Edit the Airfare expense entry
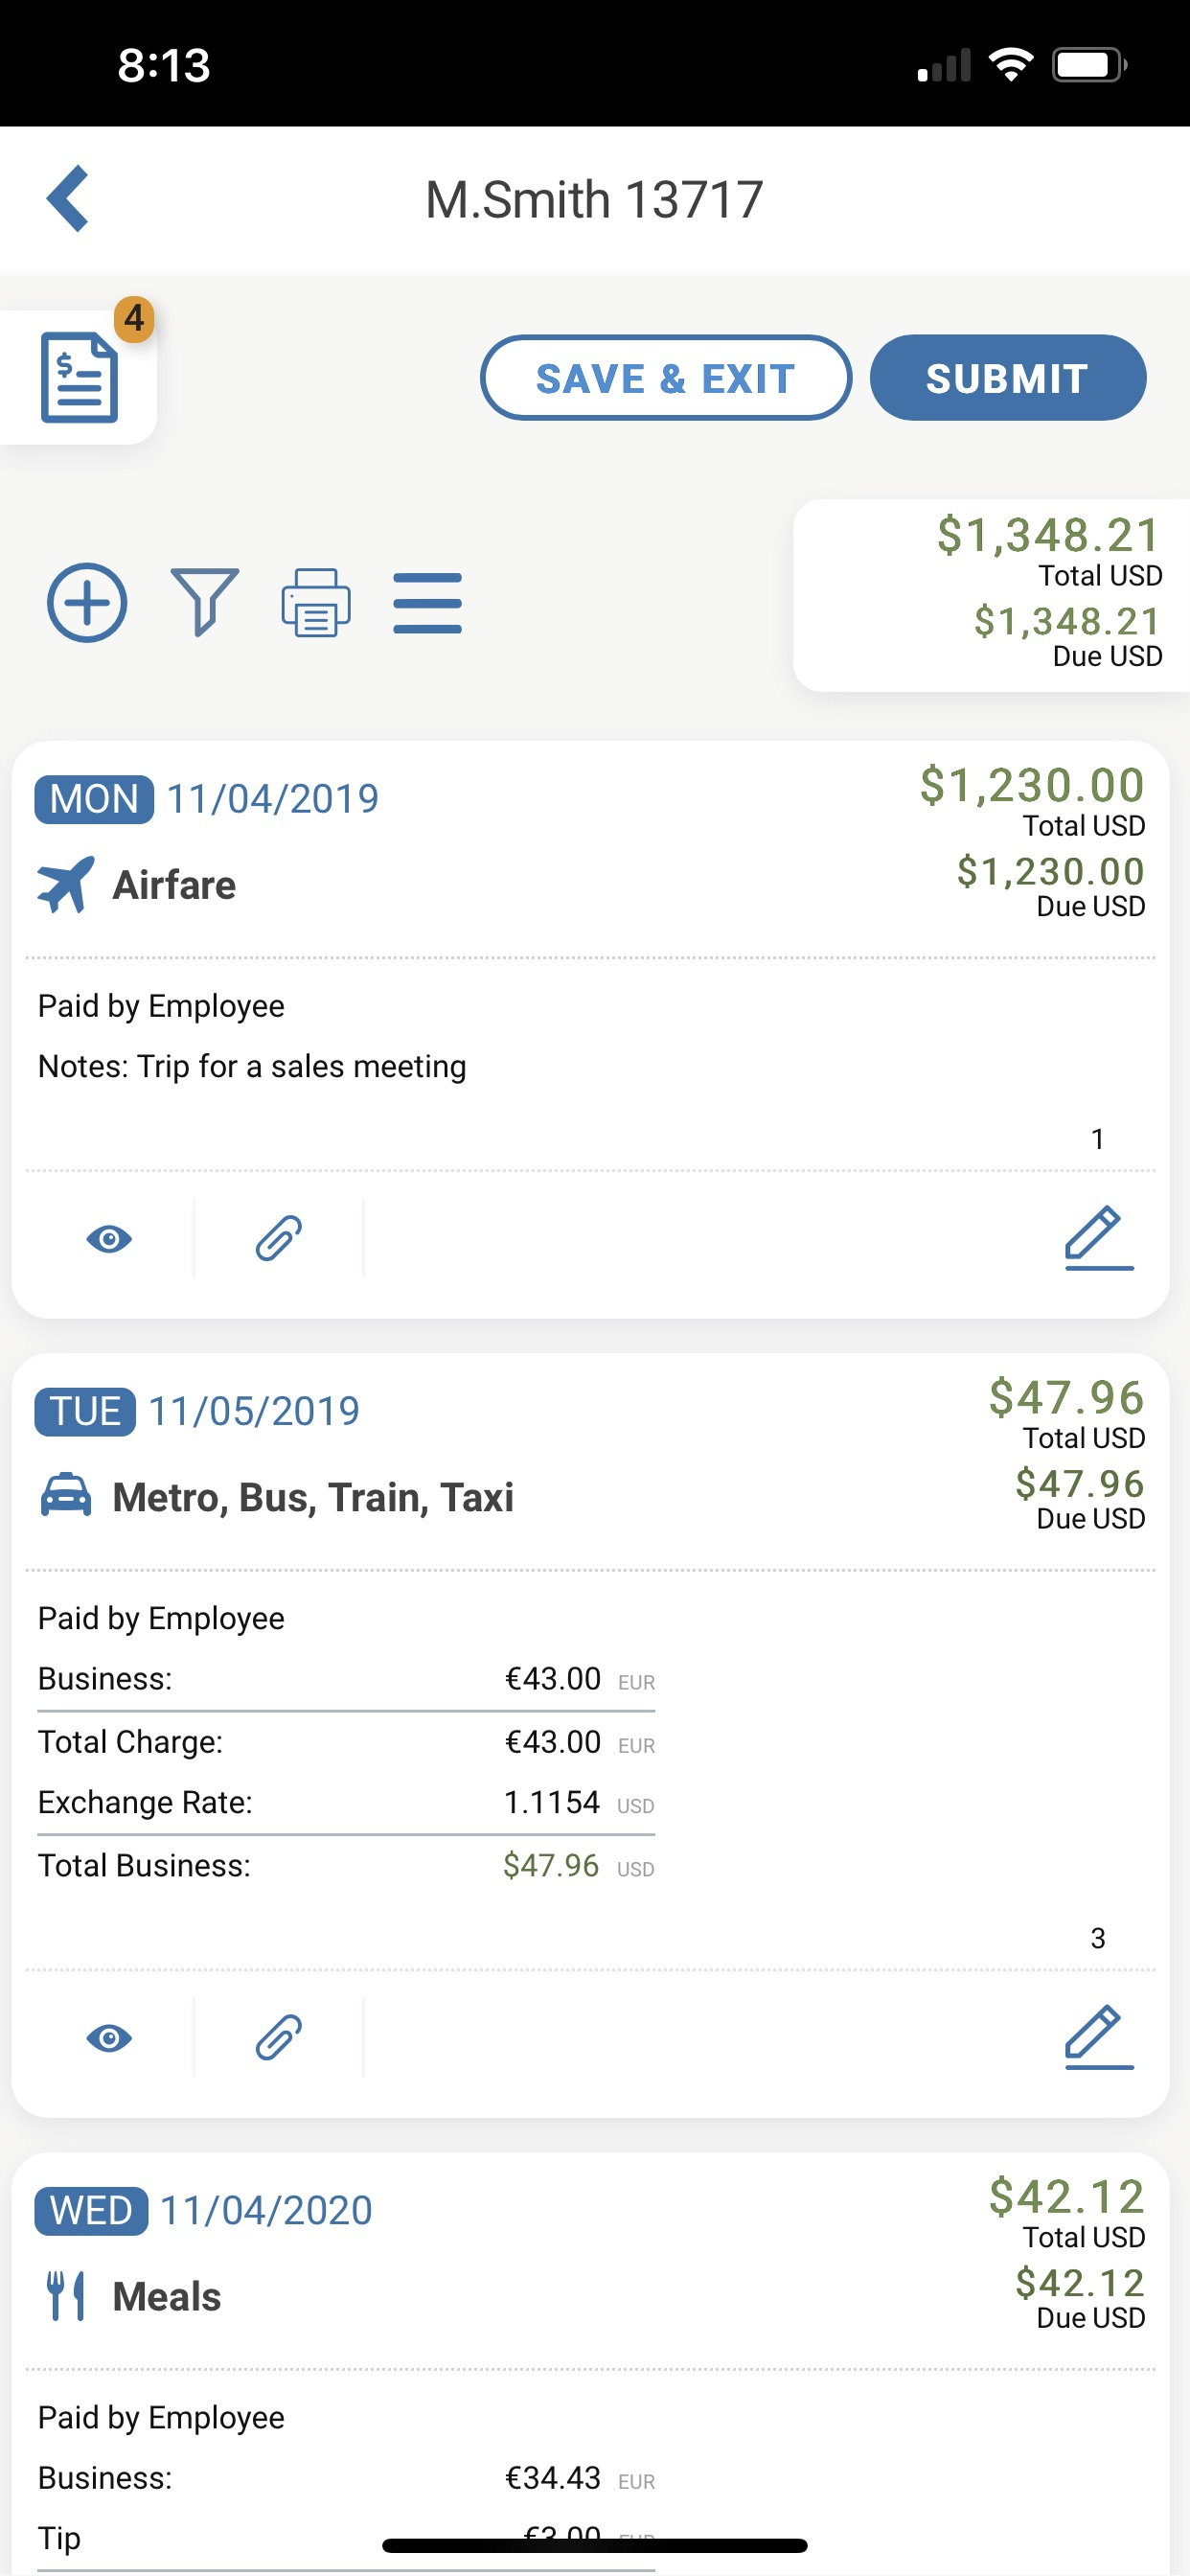Screen dimensions: 1190x2576 tap(1098, 1238)
